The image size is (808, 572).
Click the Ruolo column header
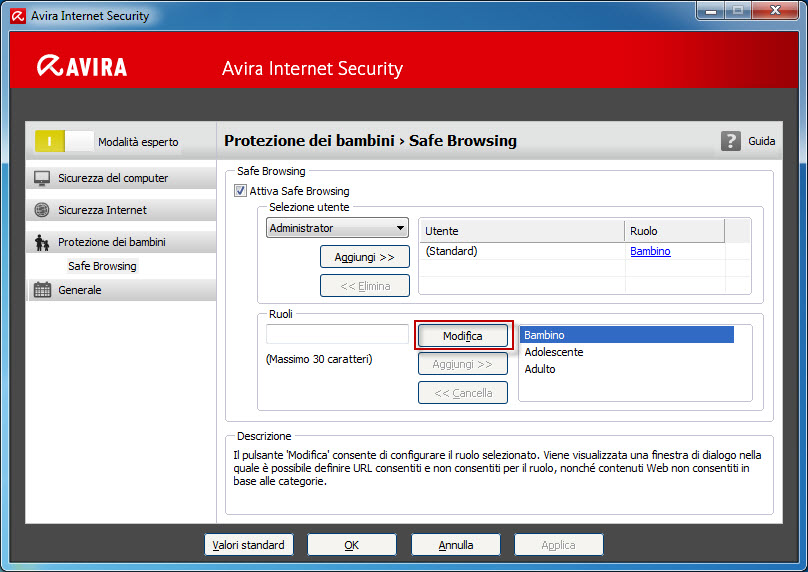675,231
